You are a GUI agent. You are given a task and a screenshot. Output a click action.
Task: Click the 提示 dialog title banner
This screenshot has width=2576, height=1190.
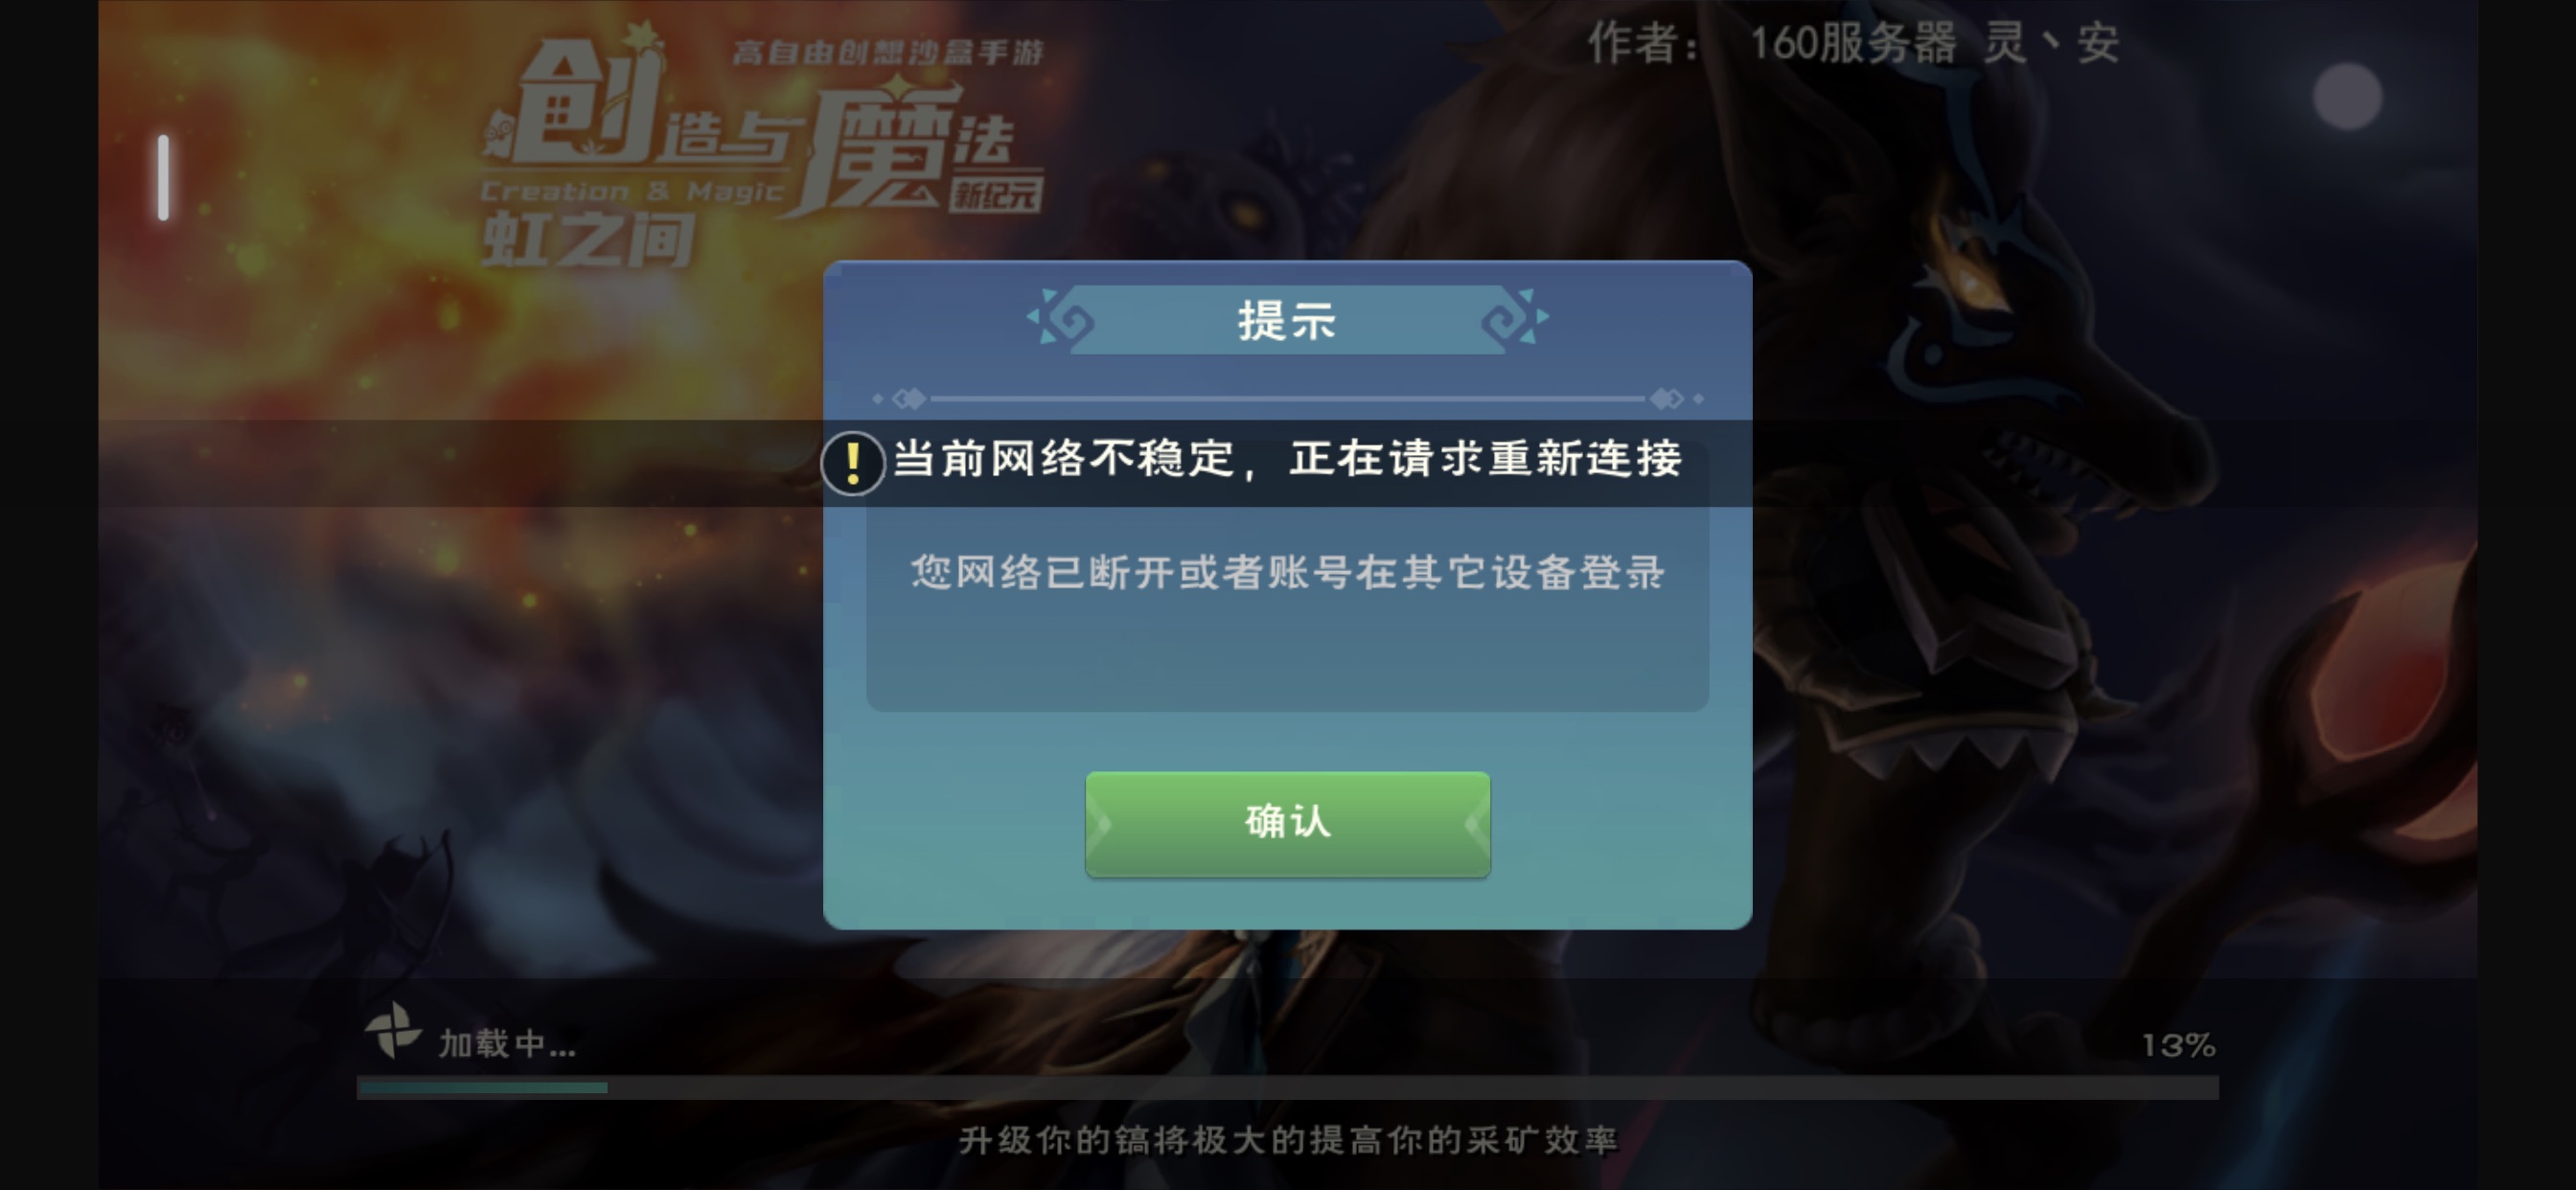pos(1287,320)
